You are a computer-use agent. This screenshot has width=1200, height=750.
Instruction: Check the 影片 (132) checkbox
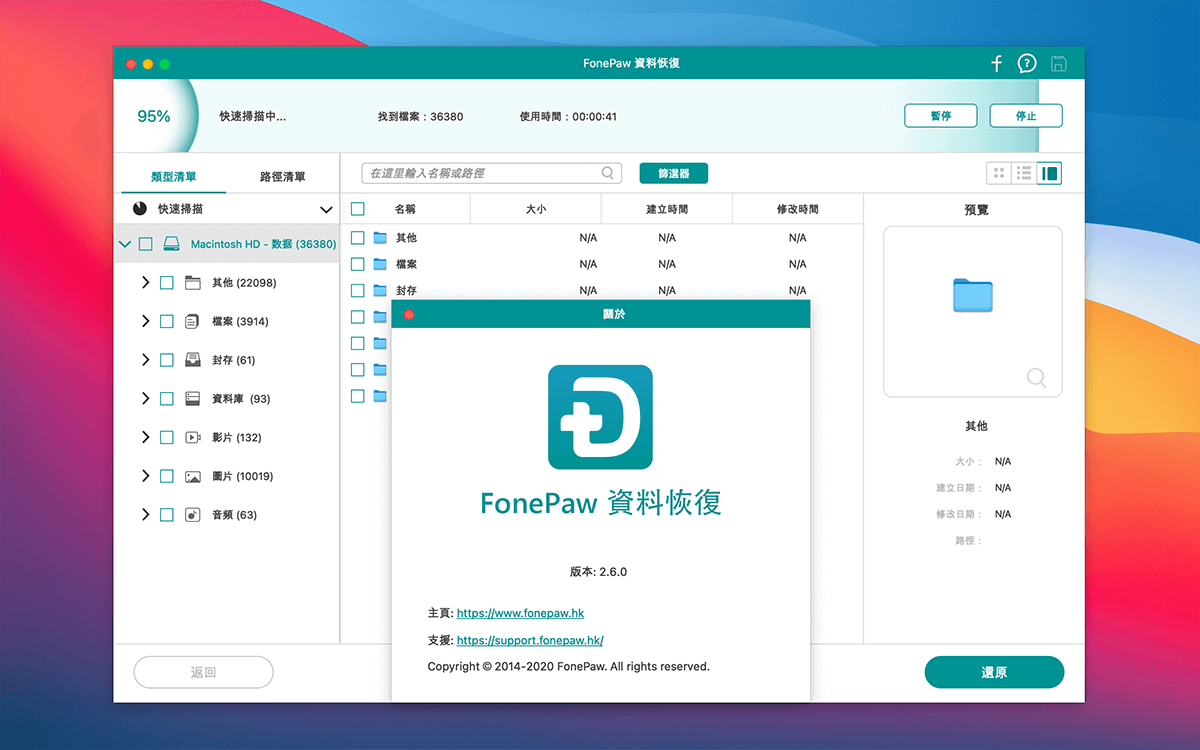pyautogui.click(x=167, y=438)
